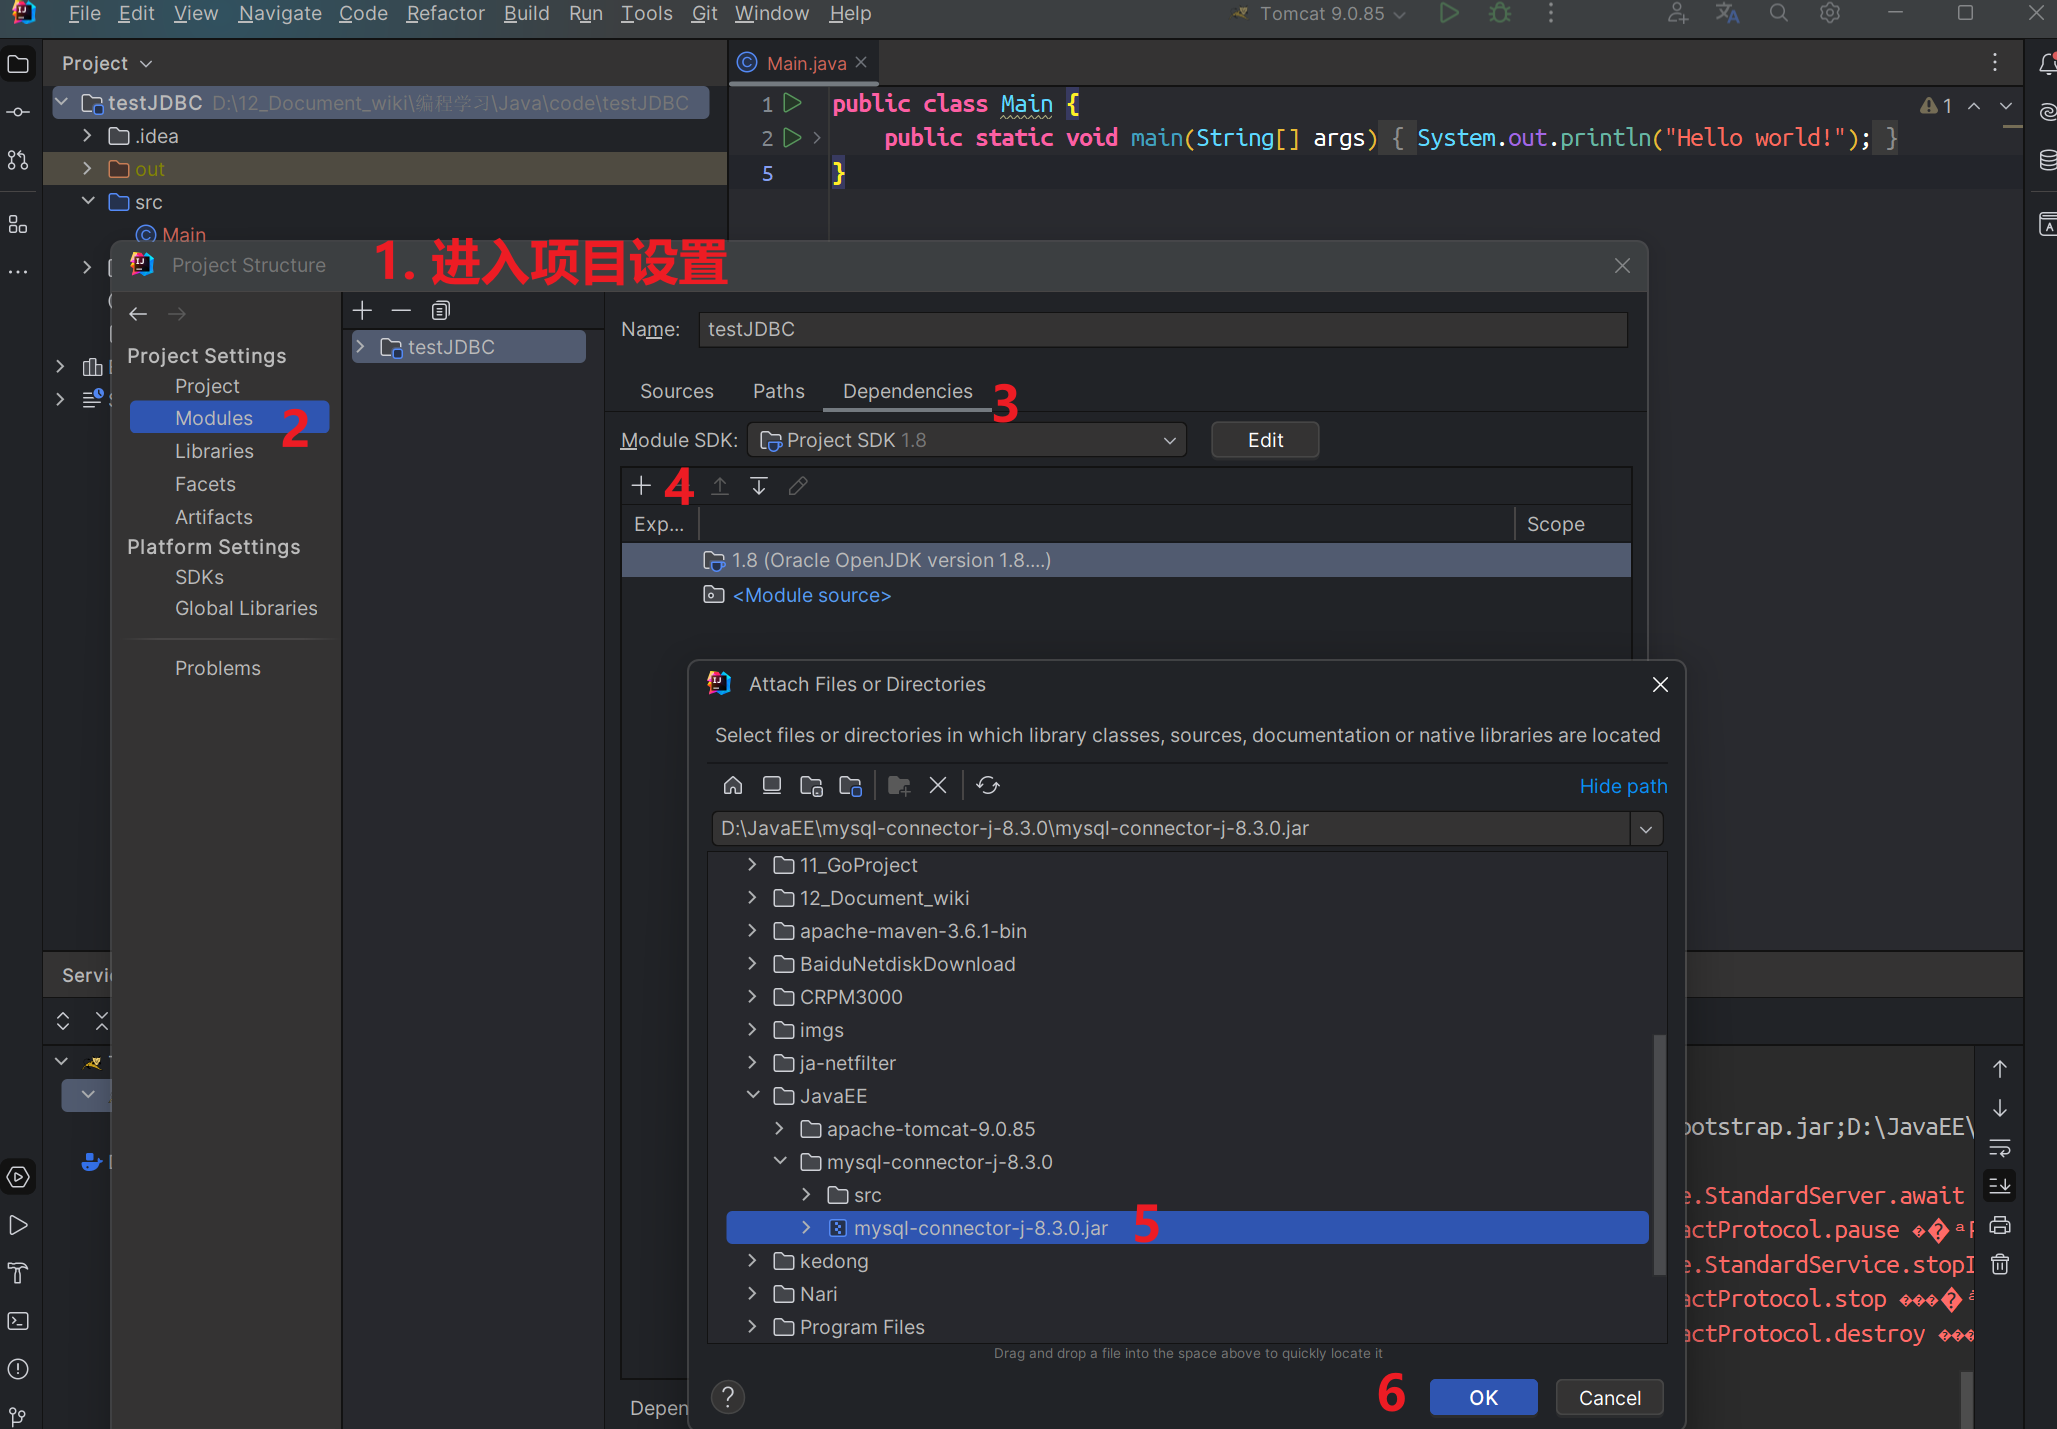Open the path history dropdown arrow

click(x=1646, y=829)
